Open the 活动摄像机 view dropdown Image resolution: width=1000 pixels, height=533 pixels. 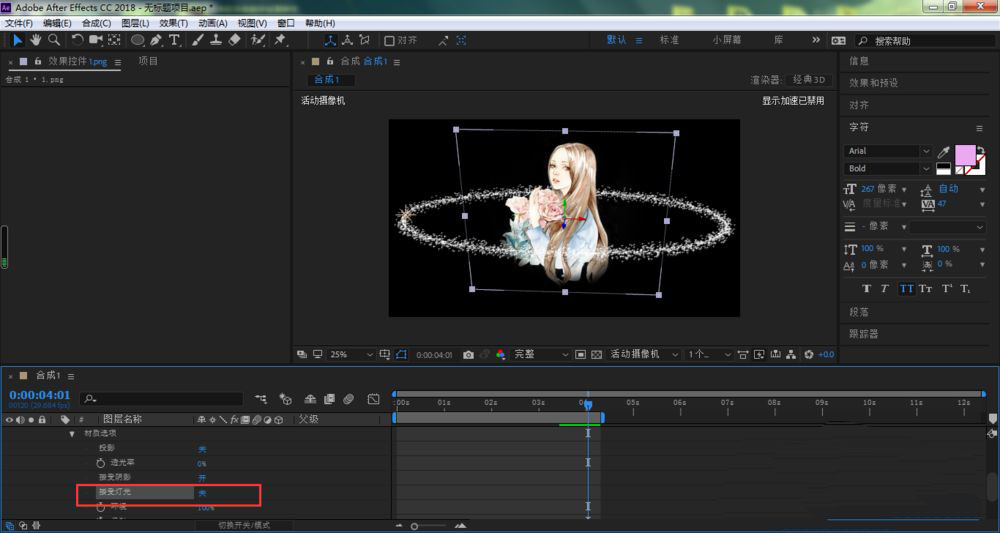click(x=644, y=354)
